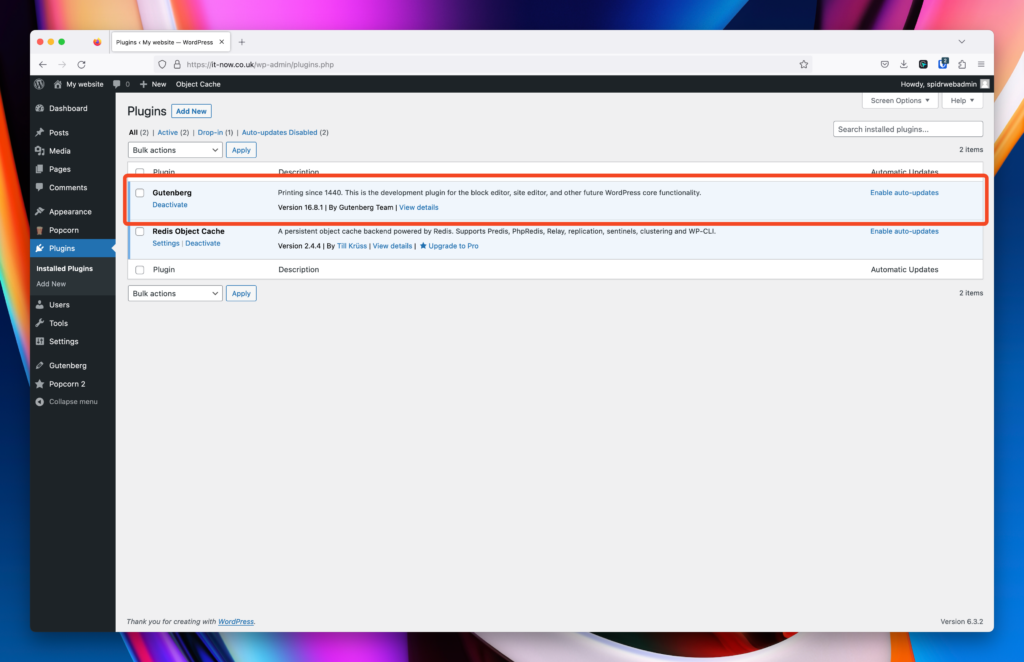Open the browser tab list chevron
The image size is (1024, 662).
pos(961,42)
